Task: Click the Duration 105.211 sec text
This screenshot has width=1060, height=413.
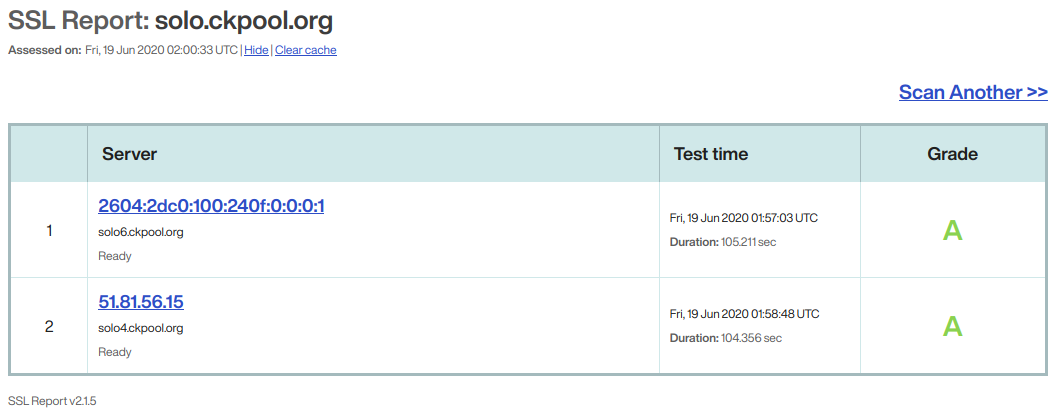Action: (723, 241)
